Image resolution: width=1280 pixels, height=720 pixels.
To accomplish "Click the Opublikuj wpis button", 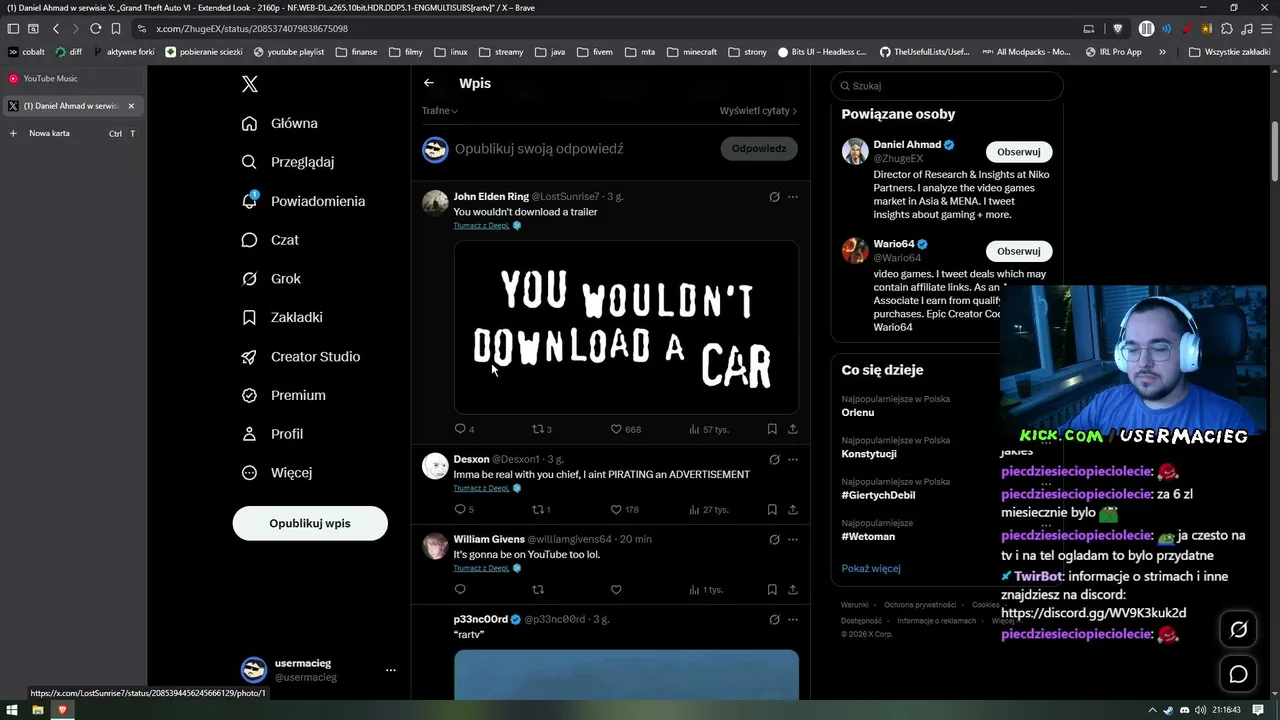I will pos(310,523).
